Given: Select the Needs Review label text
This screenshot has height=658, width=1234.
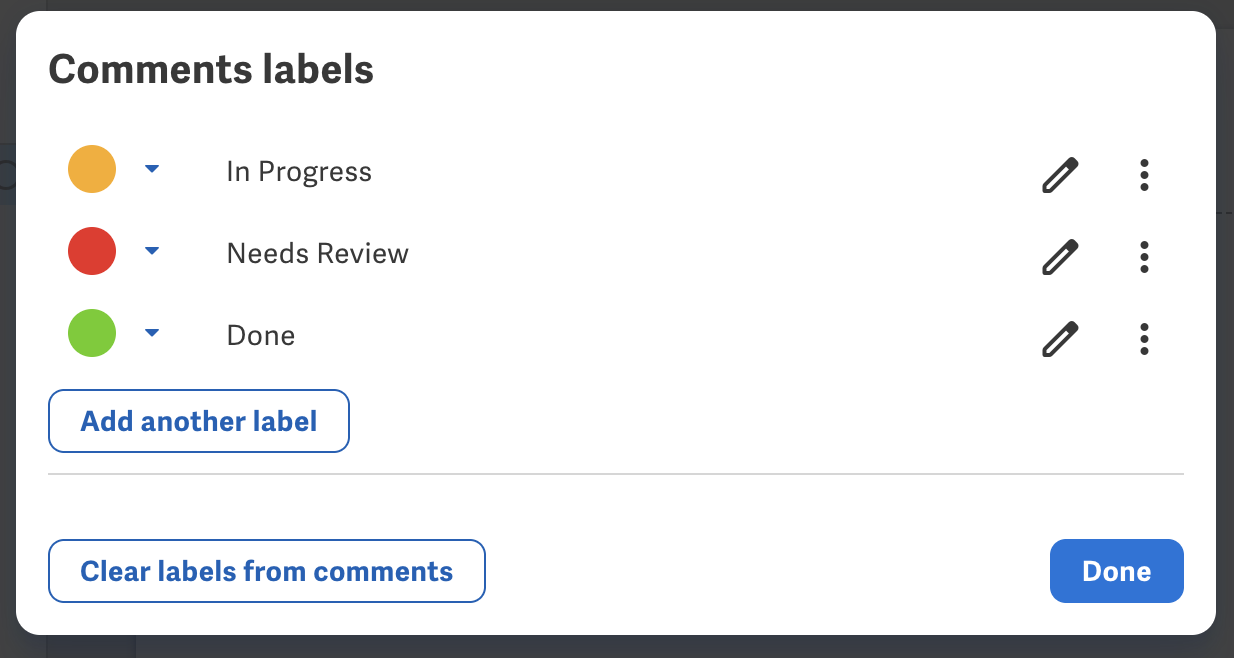Looking at the screenshot, I should (318, 253).
